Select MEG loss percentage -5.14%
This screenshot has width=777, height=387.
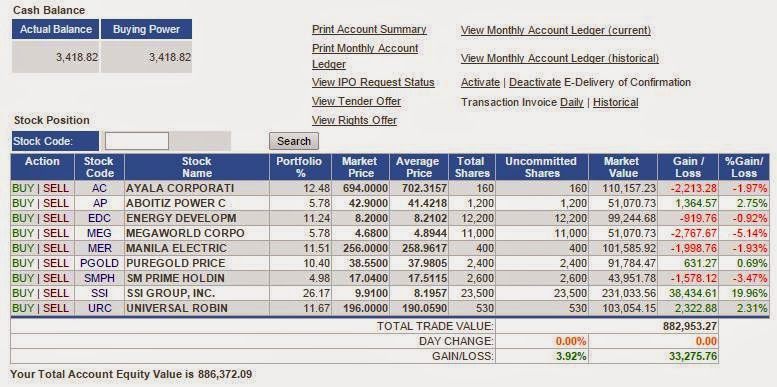(x=749, y=233)
